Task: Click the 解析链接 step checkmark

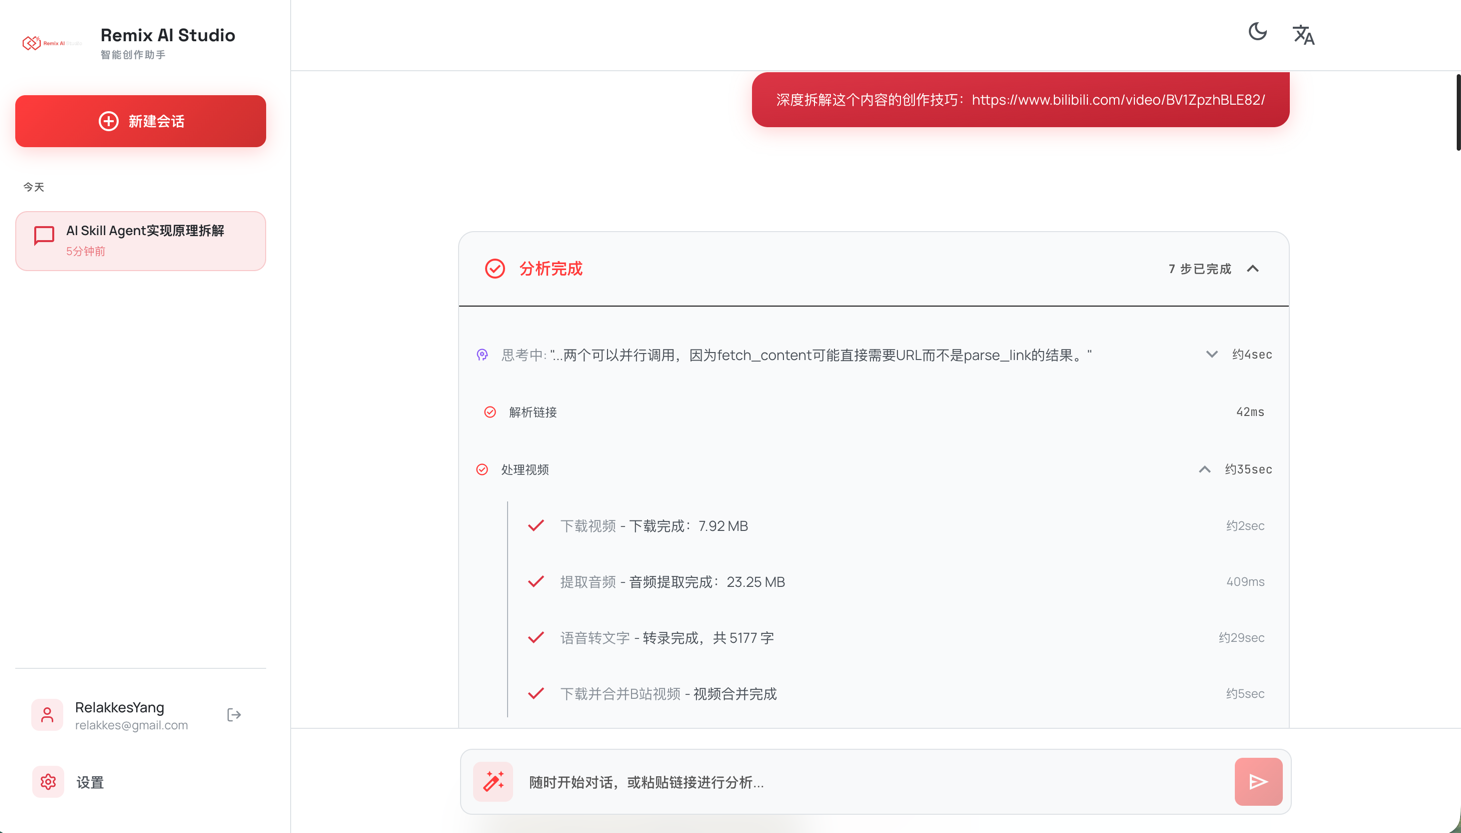Action: coord(490,412)
